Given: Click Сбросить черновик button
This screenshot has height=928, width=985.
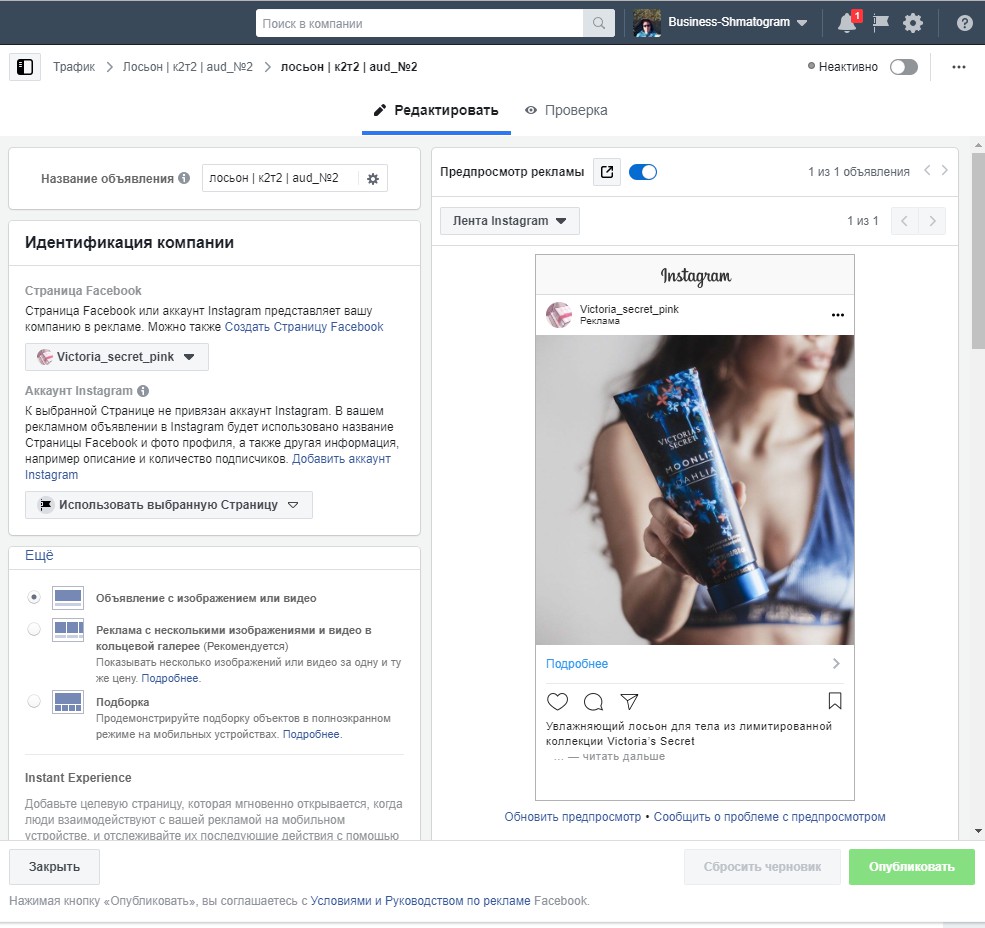Looking at the screenshot, I should 762,867.
